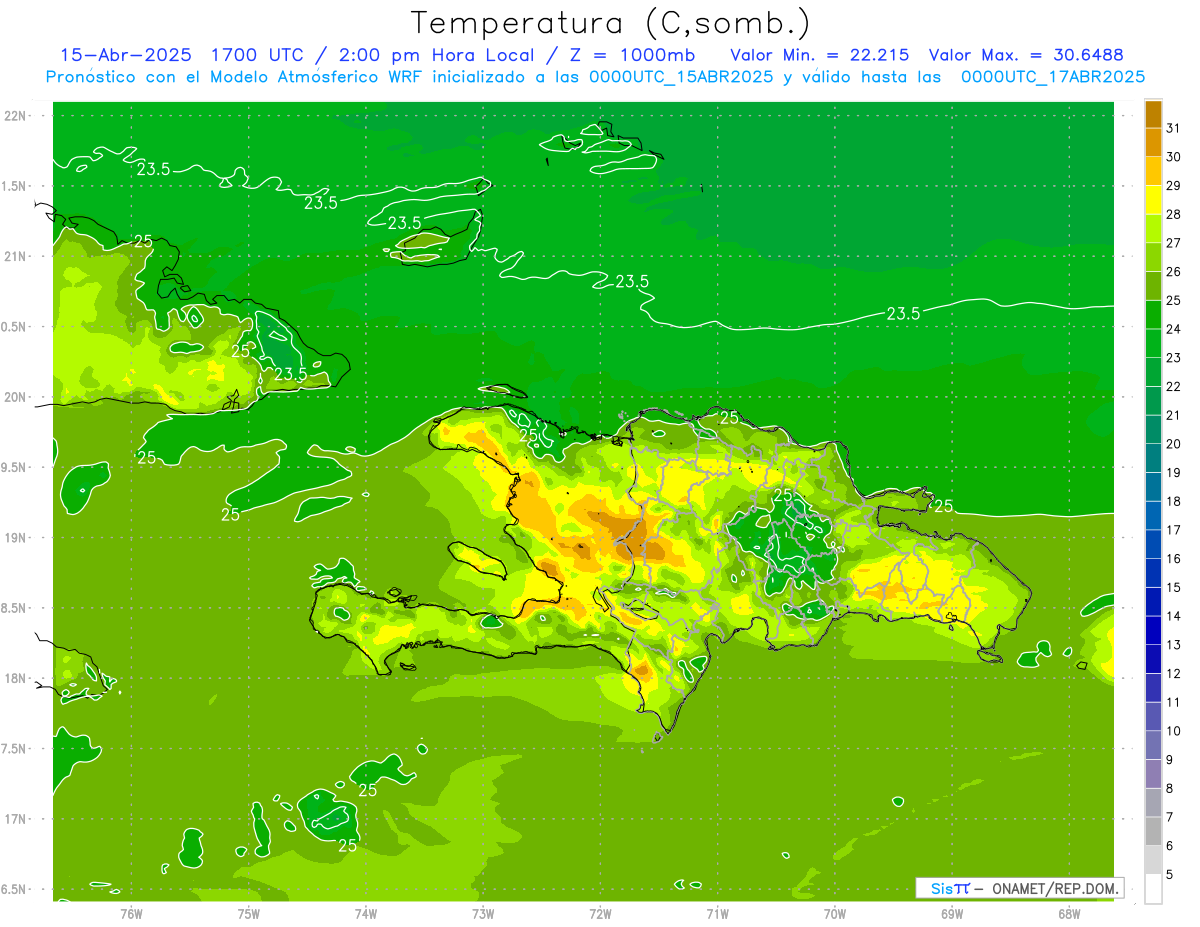Click the 0000UTC_17ABR2025 valid-until time
Screen dimensions: 1200x927
pyautogui.click(x=1052, y=77)
